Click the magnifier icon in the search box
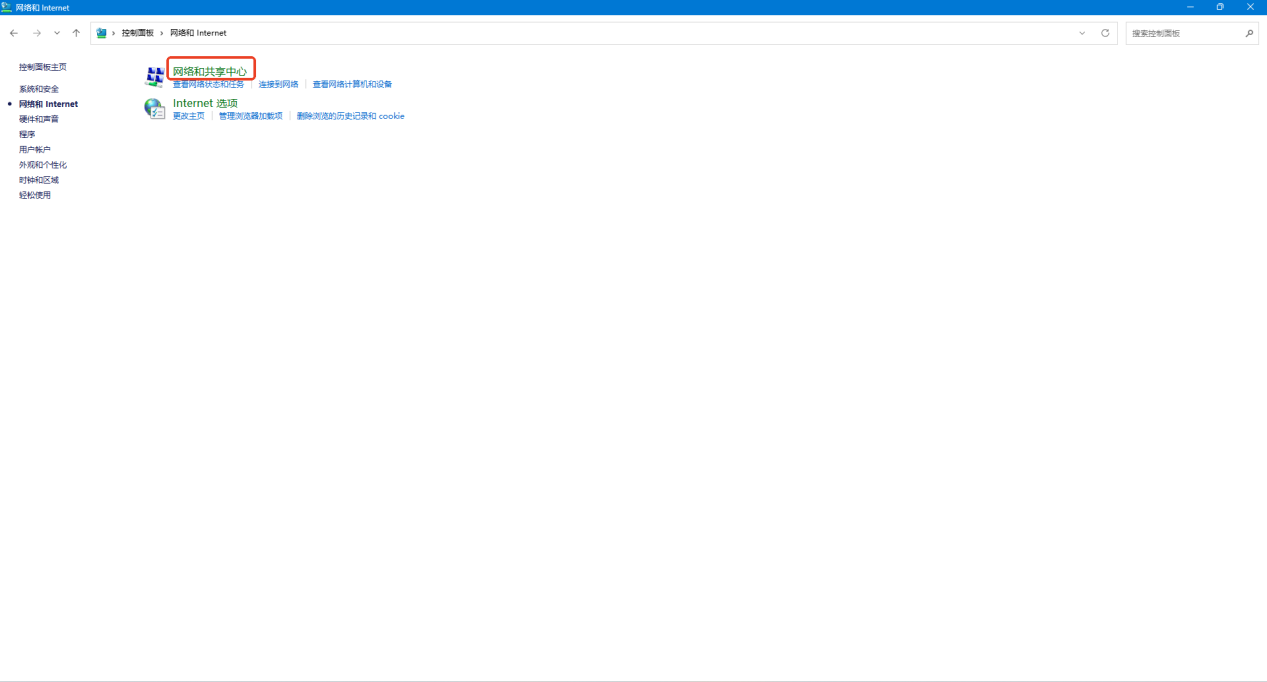 (x=1249, y=33)
